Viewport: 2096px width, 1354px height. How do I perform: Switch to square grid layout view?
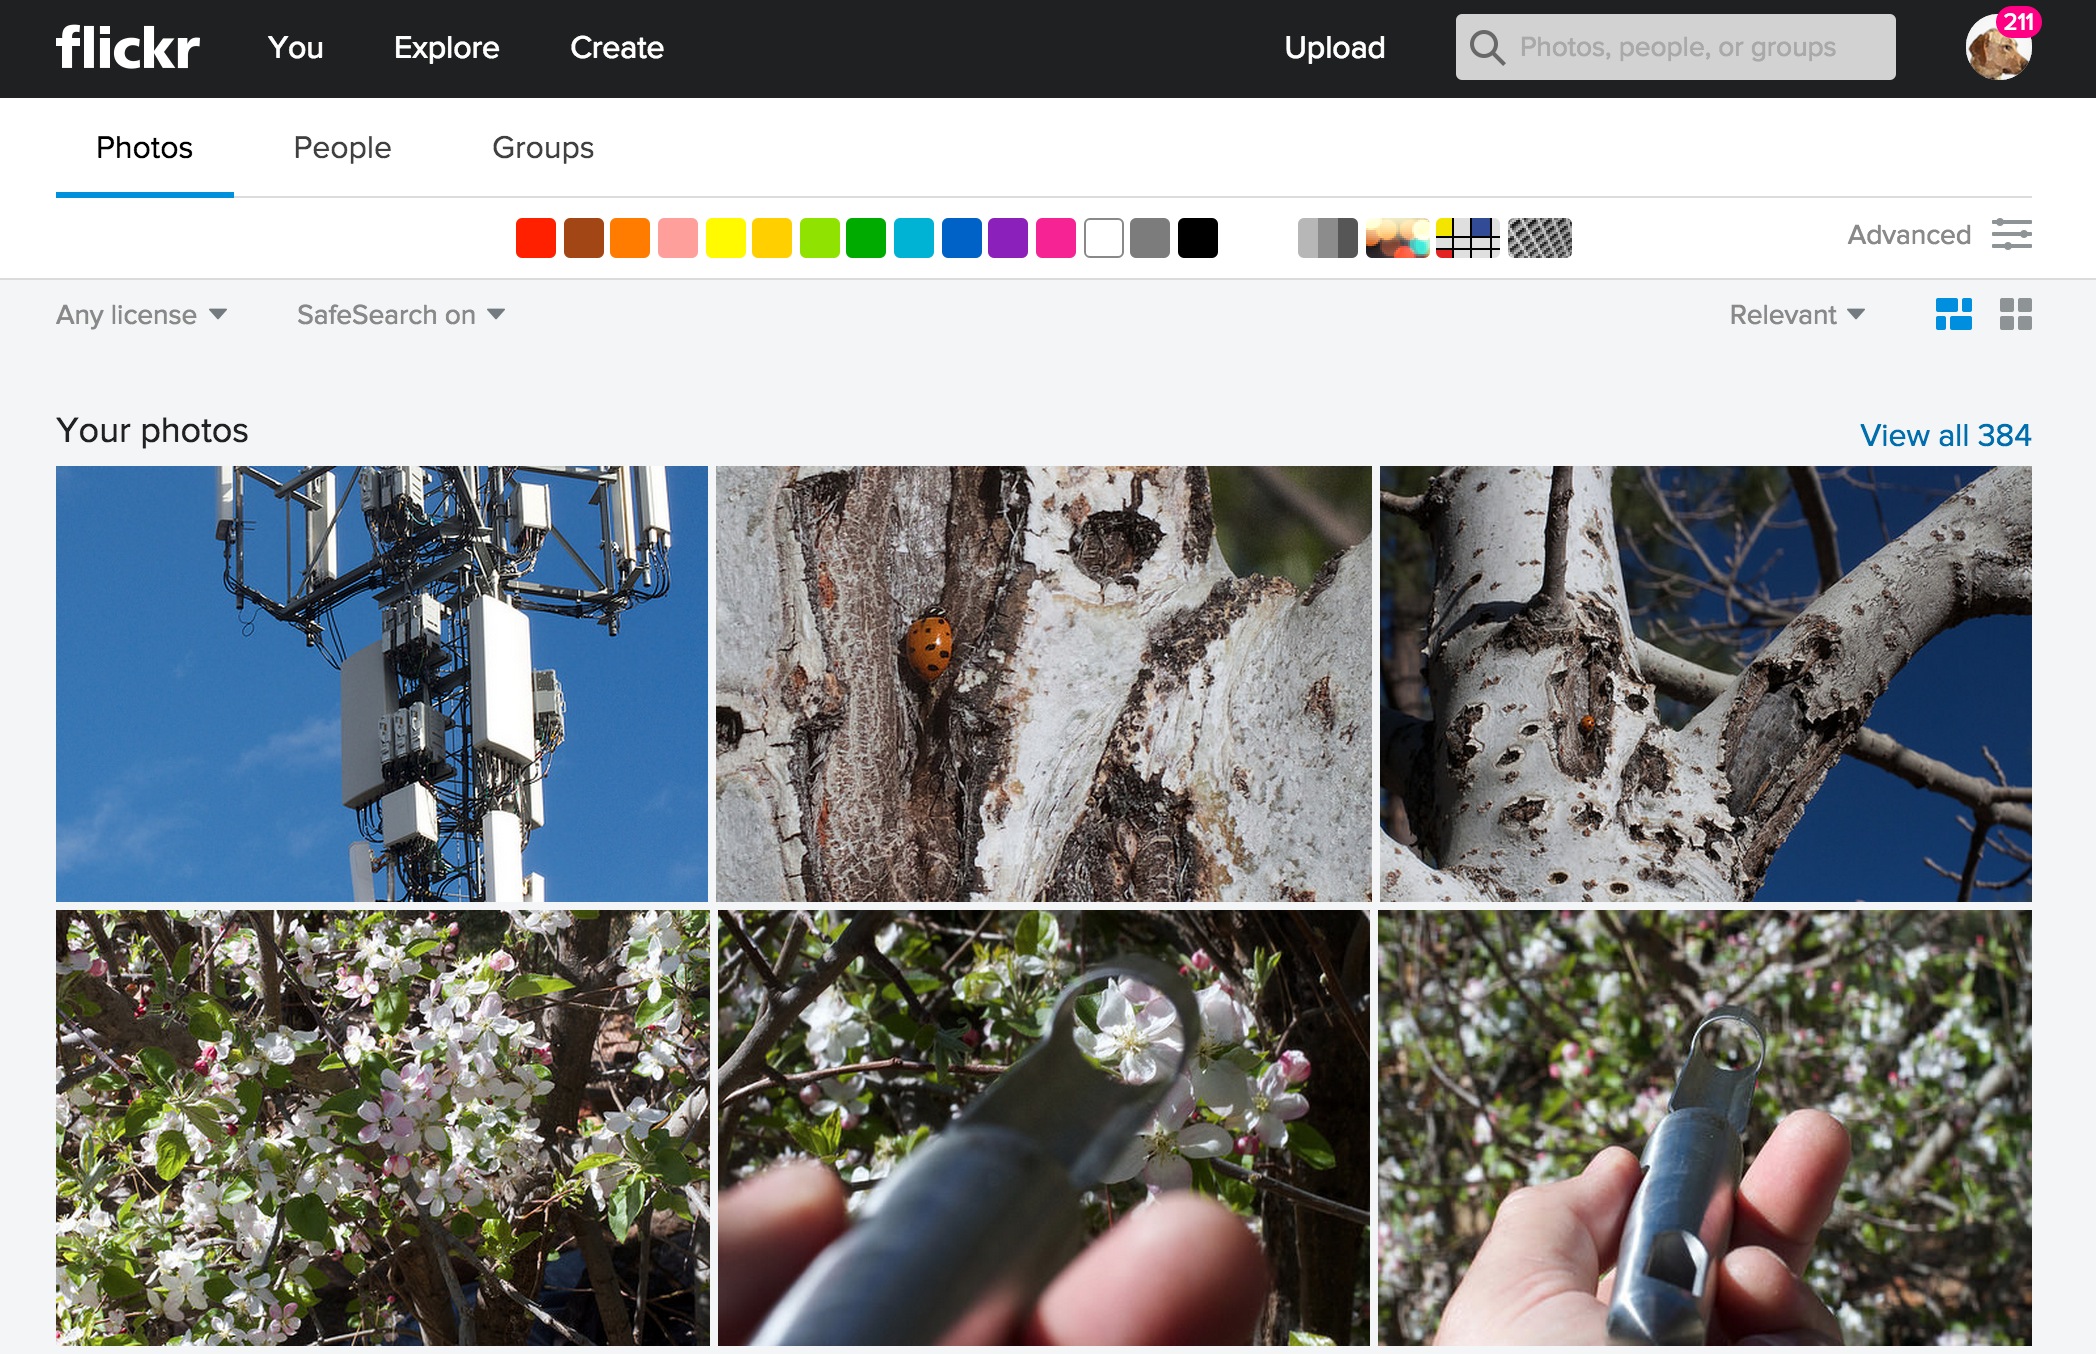tap(2015, 314)
